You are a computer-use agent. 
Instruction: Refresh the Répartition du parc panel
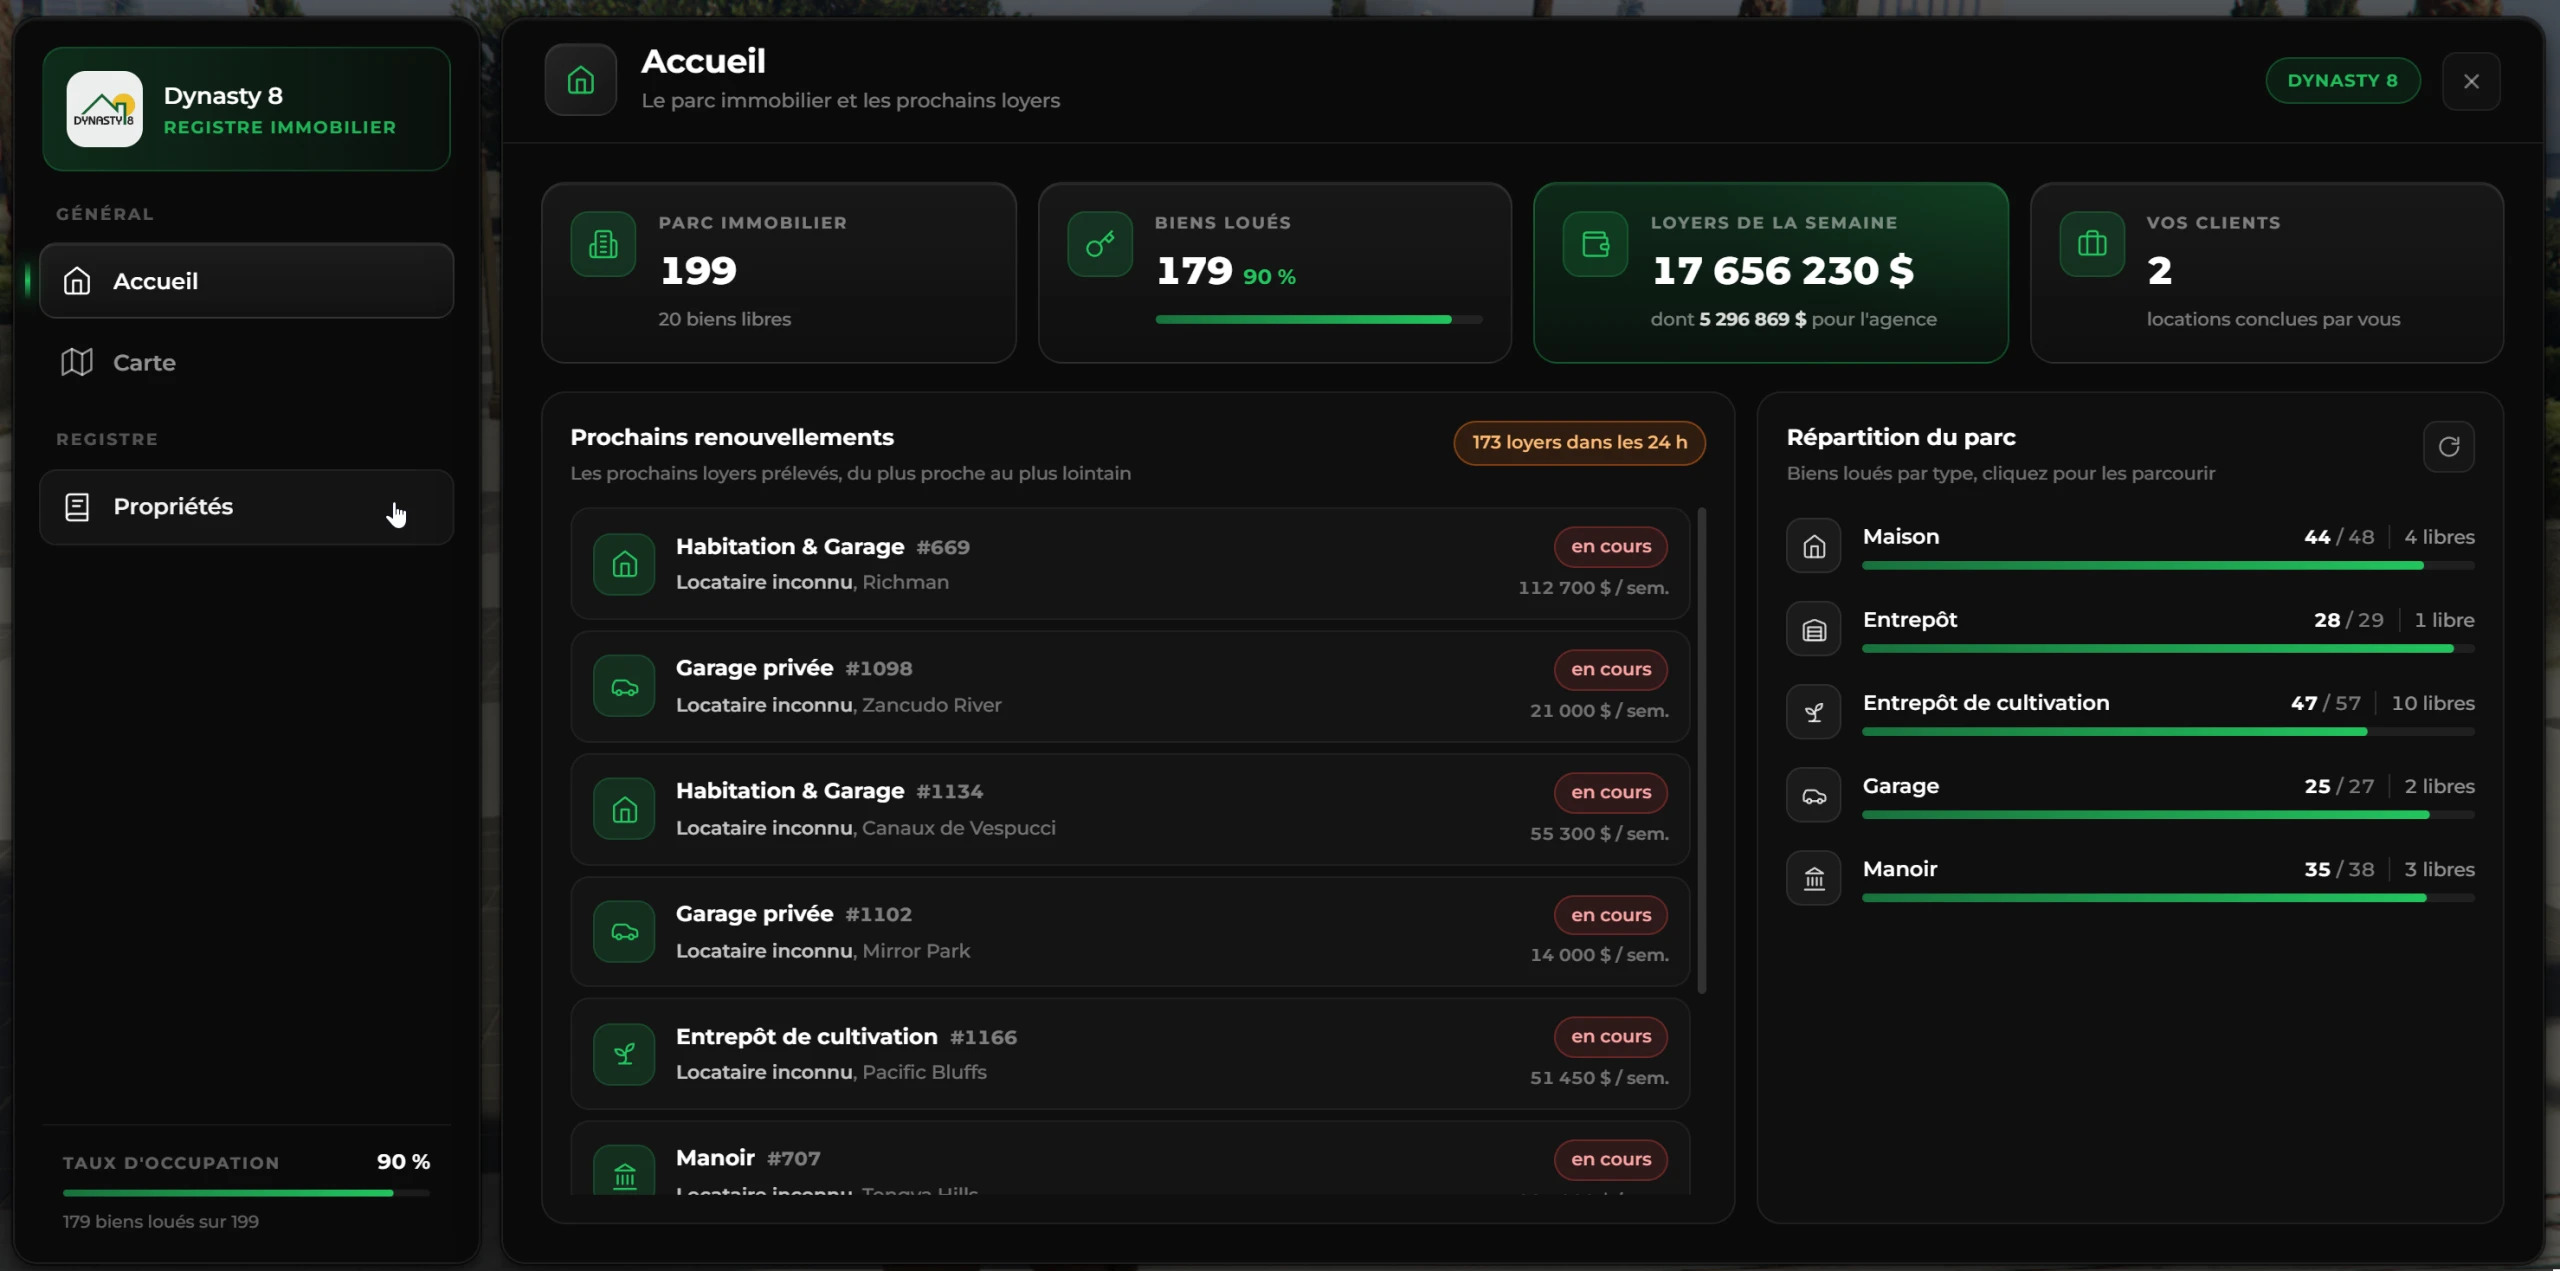pos(2449,446)
